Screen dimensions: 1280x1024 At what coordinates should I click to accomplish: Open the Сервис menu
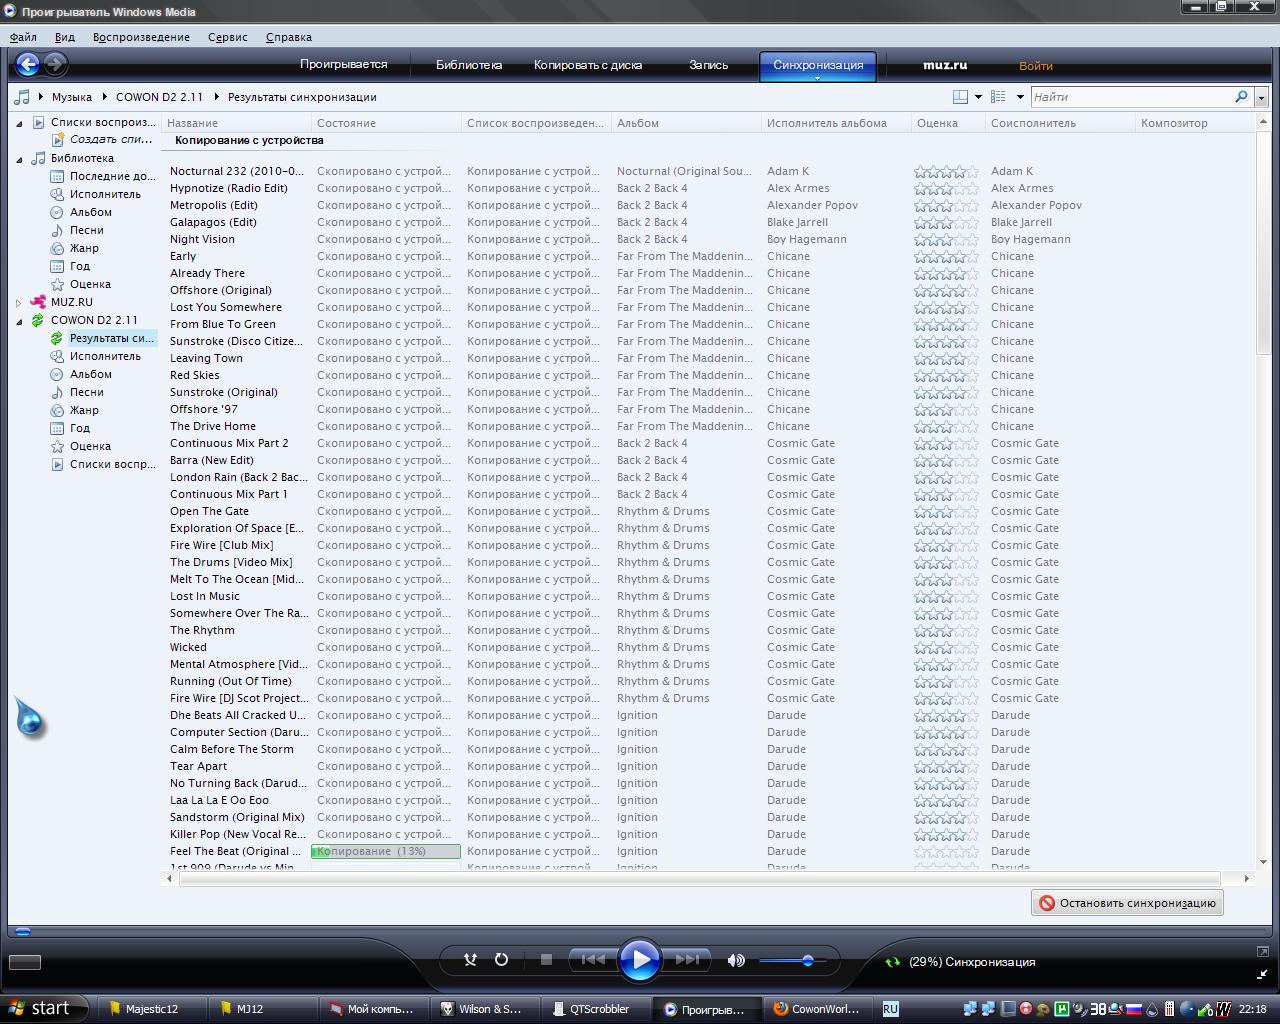click(x=228, y=37)
